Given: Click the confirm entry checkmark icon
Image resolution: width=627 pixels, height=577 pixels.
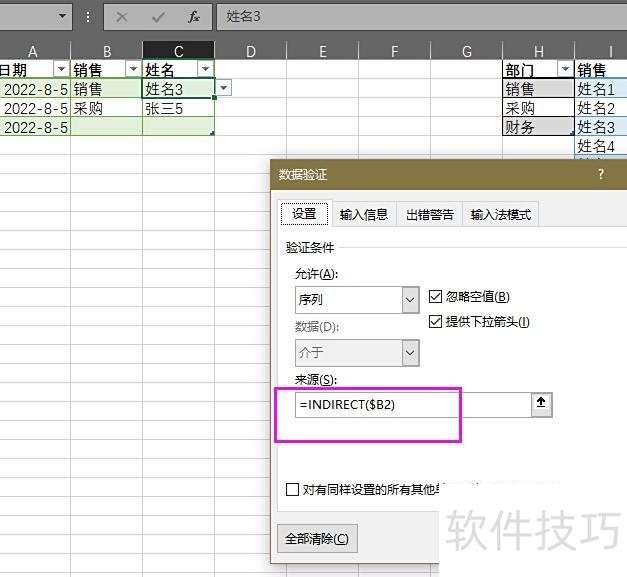Looking at the screenshot, I should pyautogui.click(x=158, y=17).
